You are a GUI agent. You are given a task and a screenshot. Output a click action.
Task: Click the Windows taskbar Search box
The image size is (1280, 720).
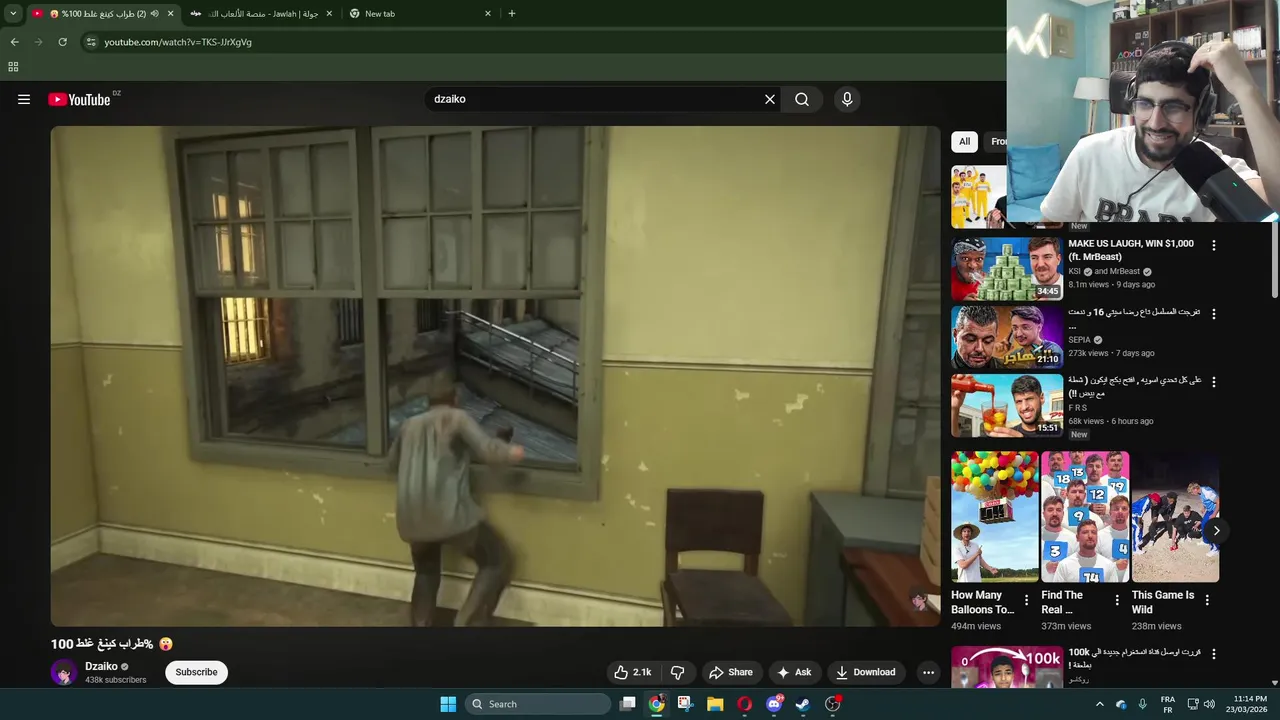coord(538,704)
